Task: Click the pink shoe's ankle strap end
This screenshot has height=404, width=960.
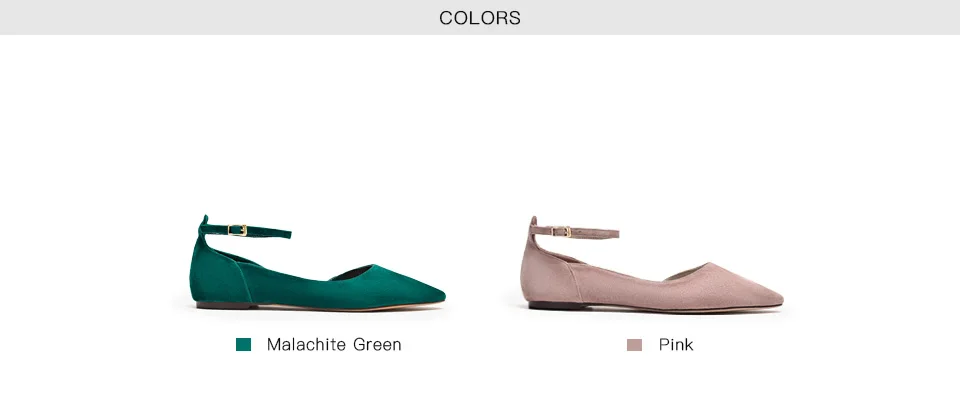Action: pyautogui.click(x=610, y=233)
